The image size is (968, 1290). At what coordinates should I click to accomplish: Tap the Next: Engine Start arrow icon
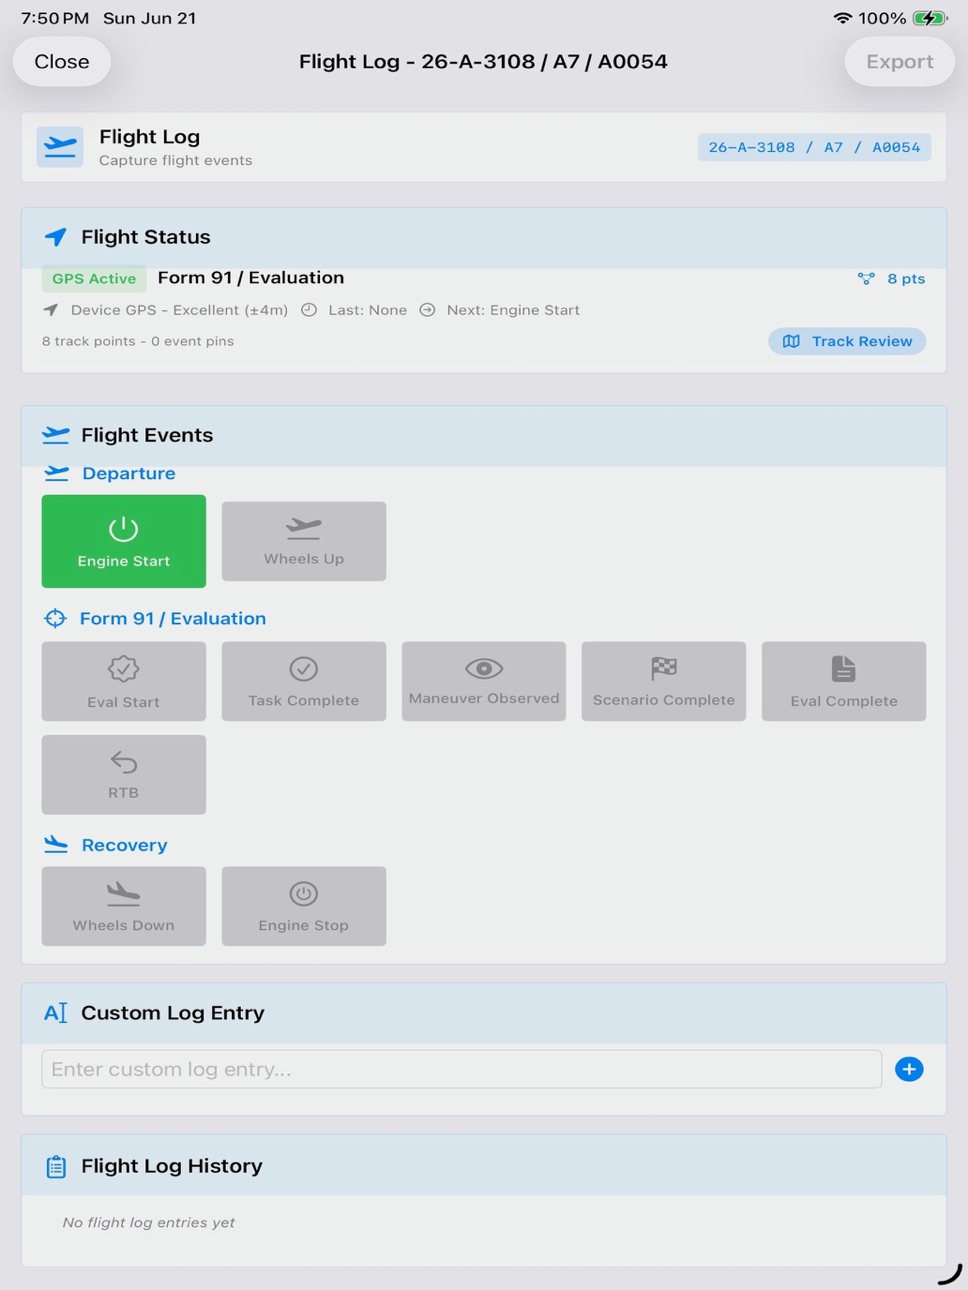(x=427, y=310)
